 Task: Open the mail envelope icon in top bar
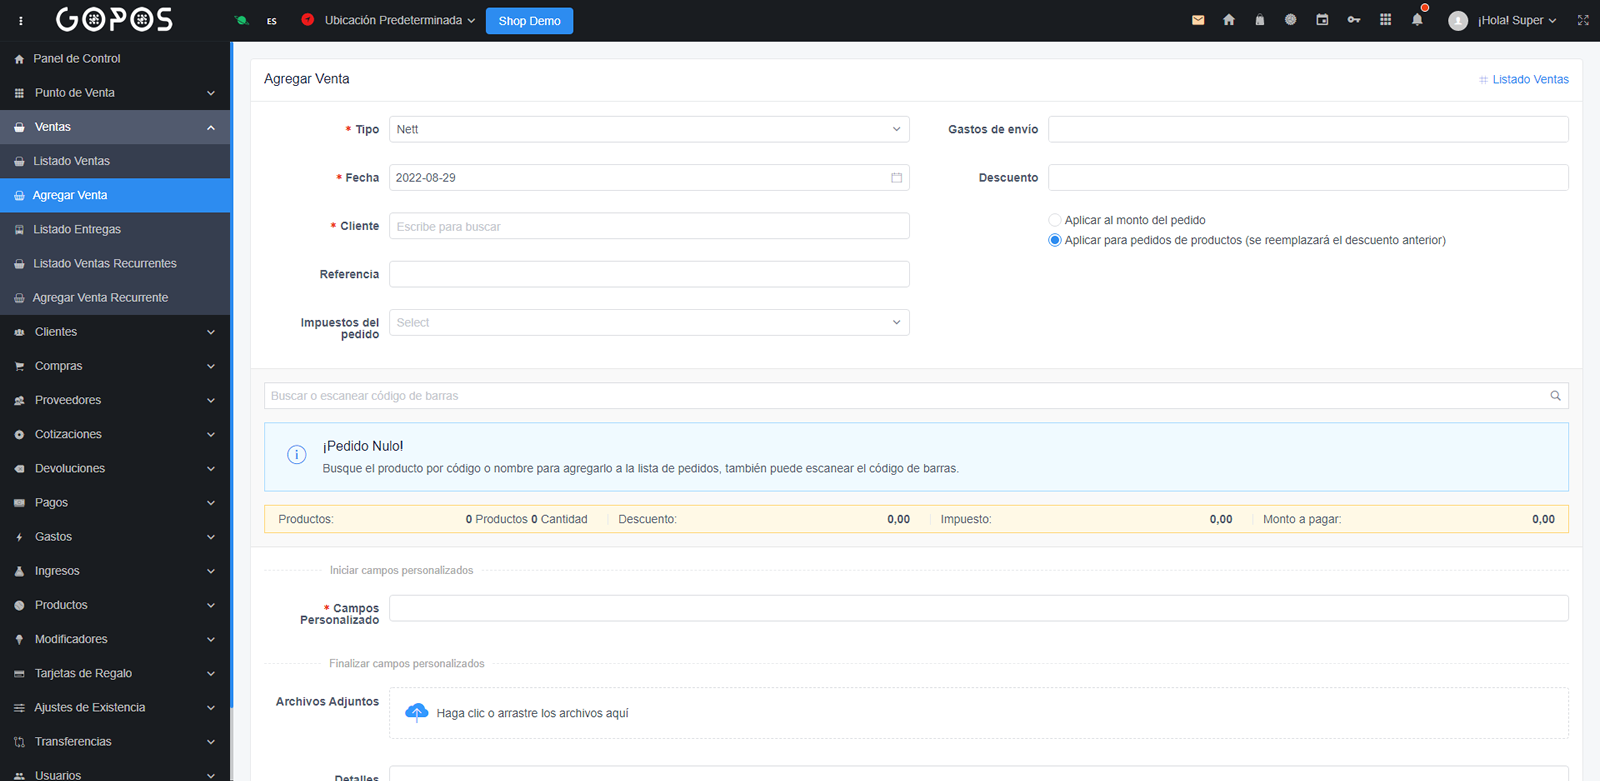pos(1198,20)
